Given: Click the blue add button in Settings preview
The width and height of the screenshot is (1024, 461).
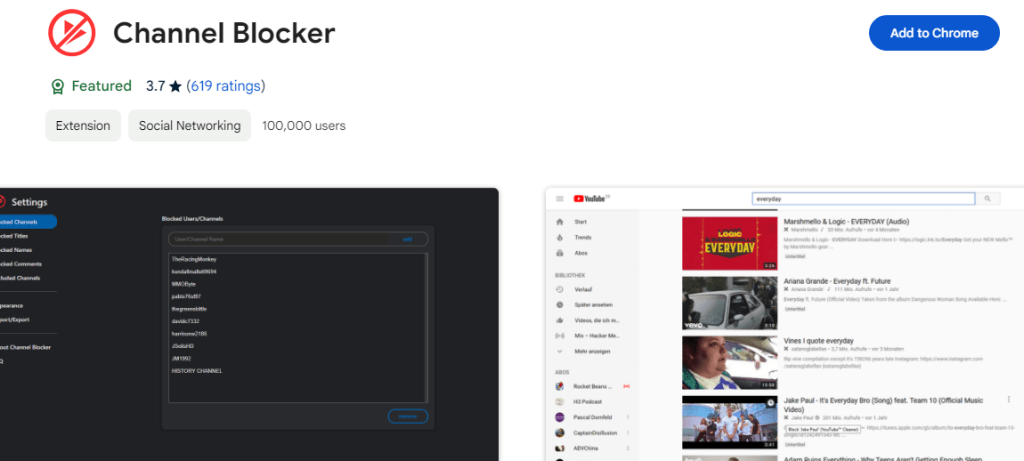Looking at the screenshot, I should tap(408, 239).
